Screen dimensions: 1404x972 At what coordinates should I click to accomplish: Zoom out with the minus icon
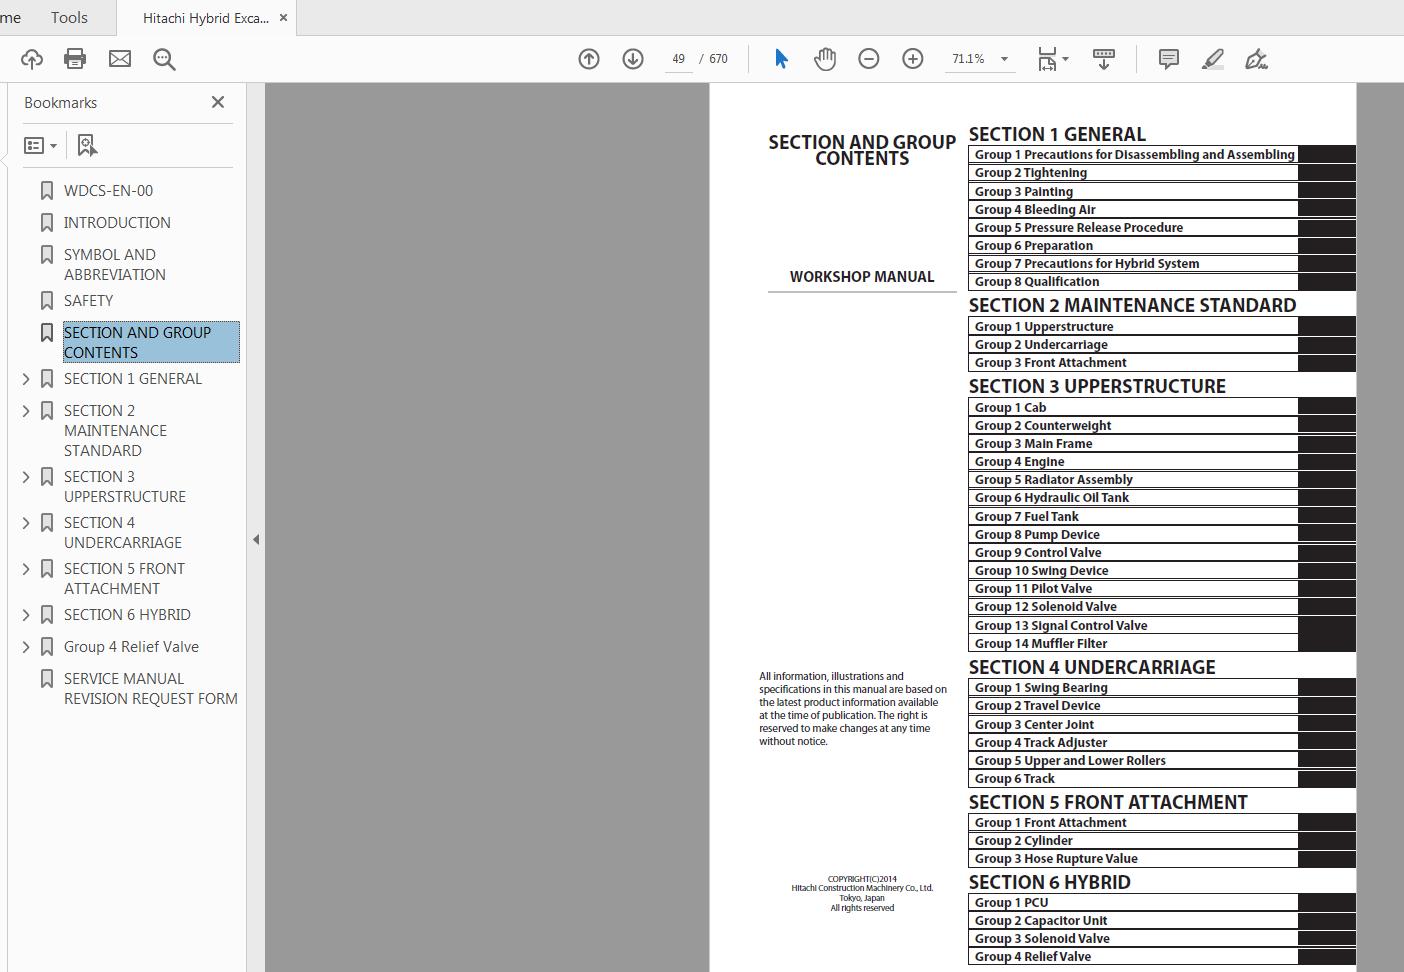coord(869,59)
